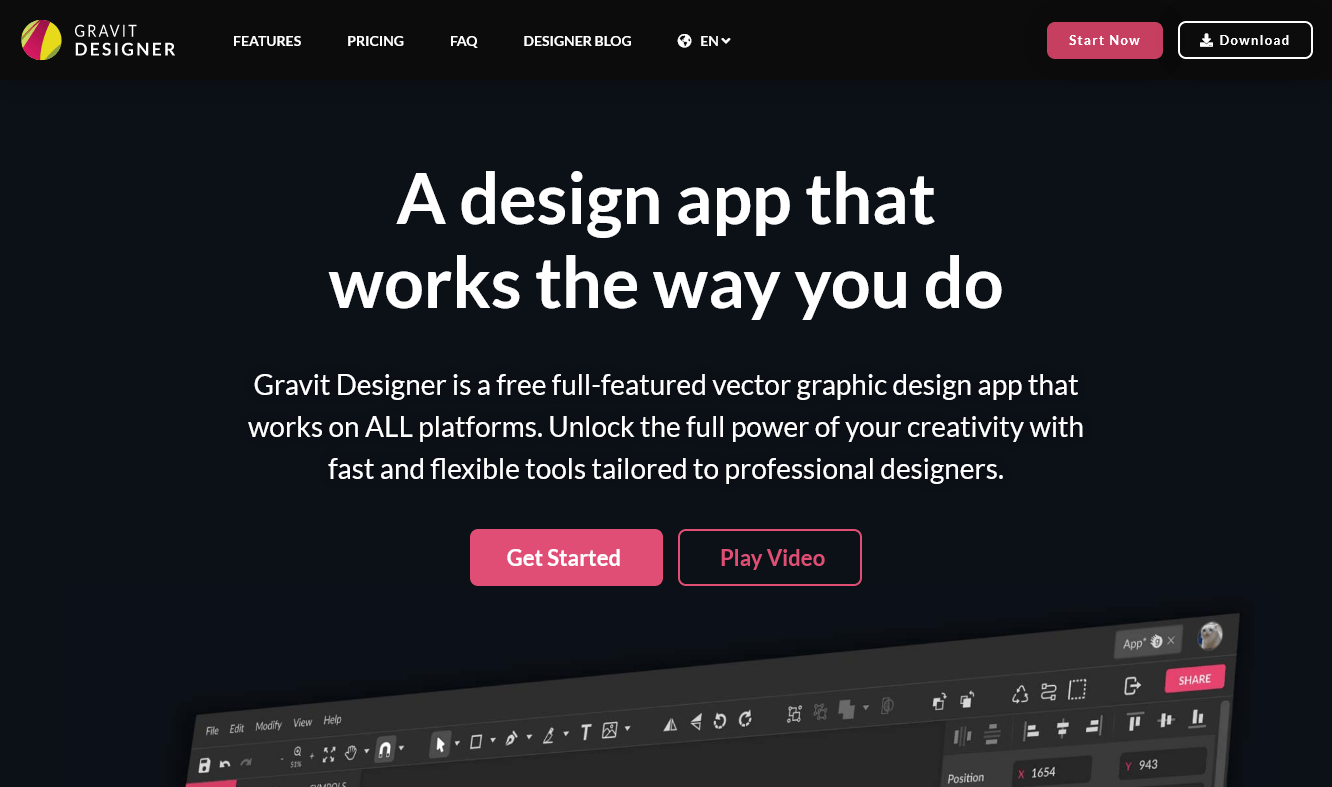
Task: Click the Group selection icon
Action: 795,713
